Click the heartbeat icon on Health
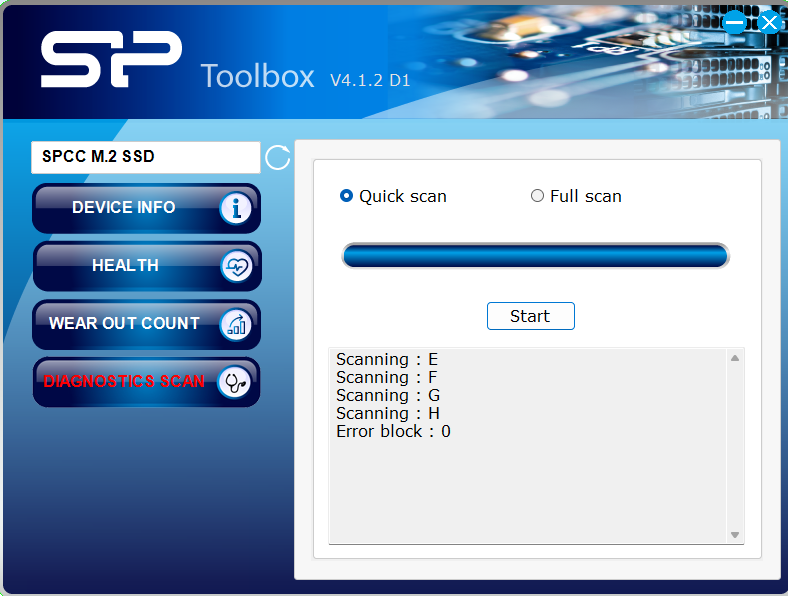 (237, 266)
